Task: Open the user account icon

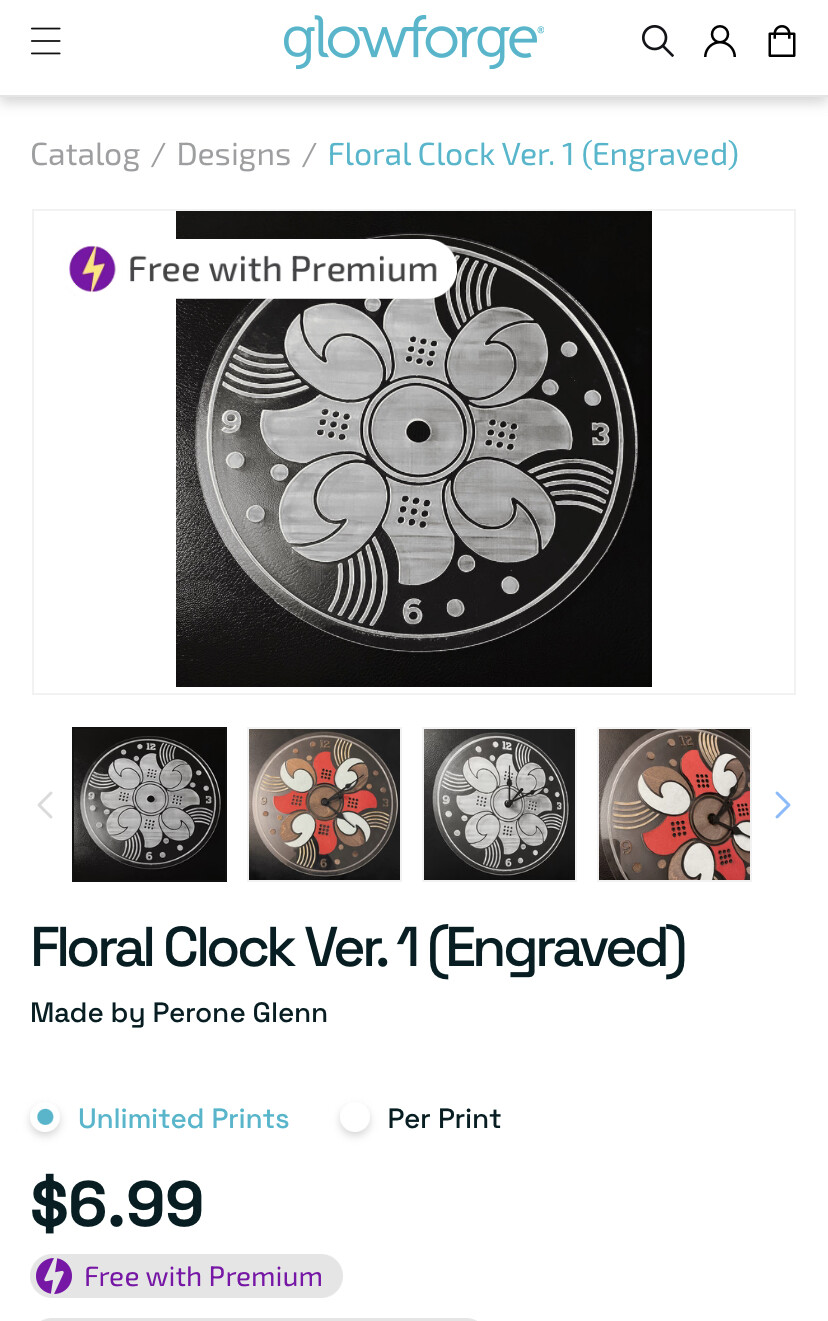Action: click(x=720, y=41)
